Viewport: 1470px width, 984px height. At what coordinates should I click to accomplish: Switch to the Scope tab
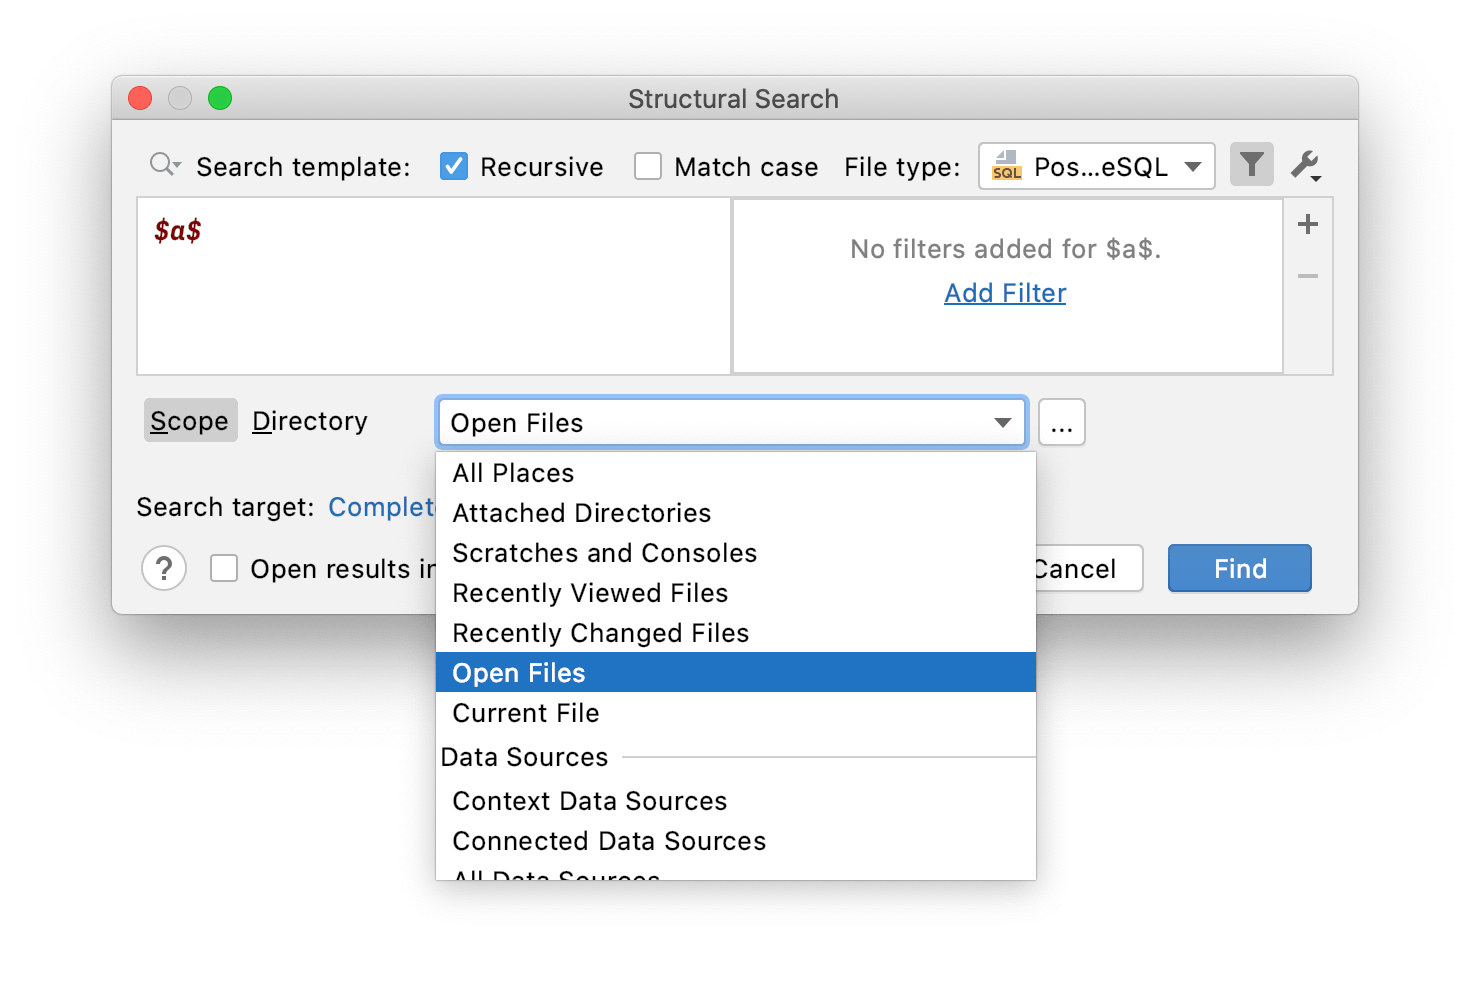tap(190, 421)
